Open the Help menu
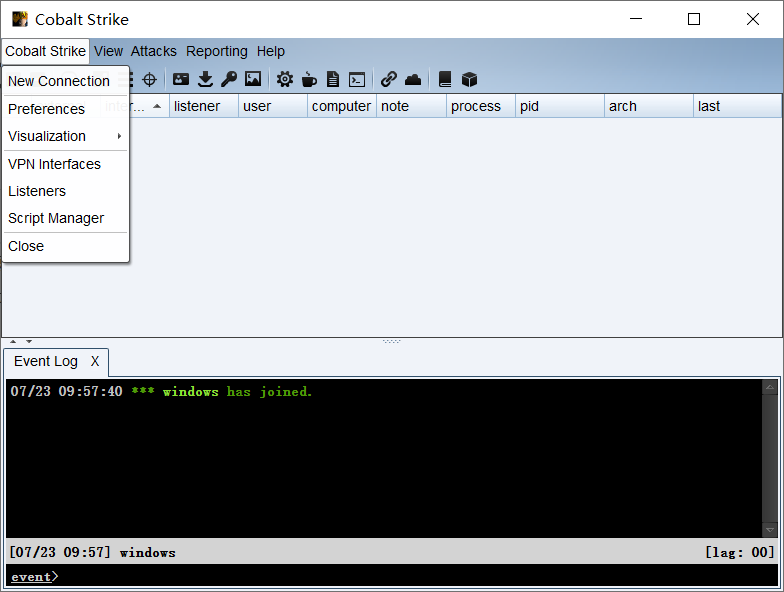The height and width of the screenshot is (592, 784). [x=270, y=52]
